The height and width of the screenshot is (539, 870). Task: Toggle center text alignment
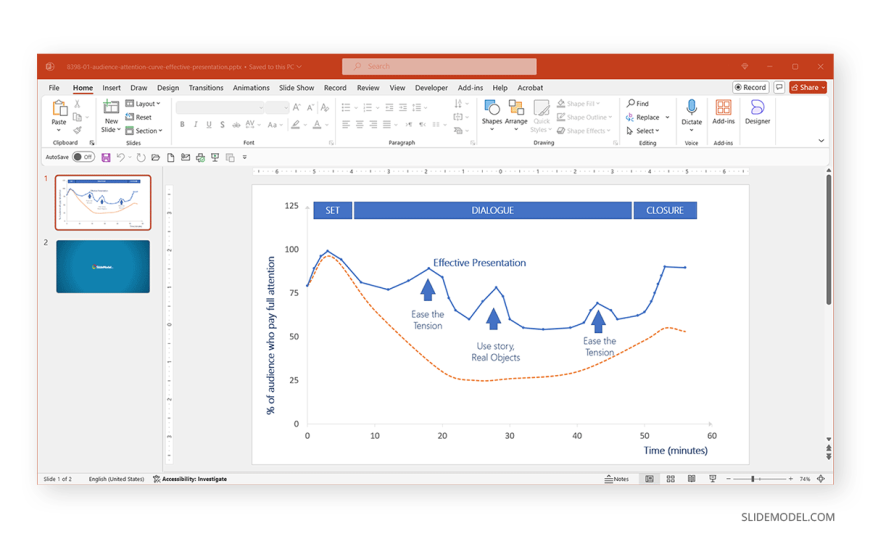pos(360,124)
